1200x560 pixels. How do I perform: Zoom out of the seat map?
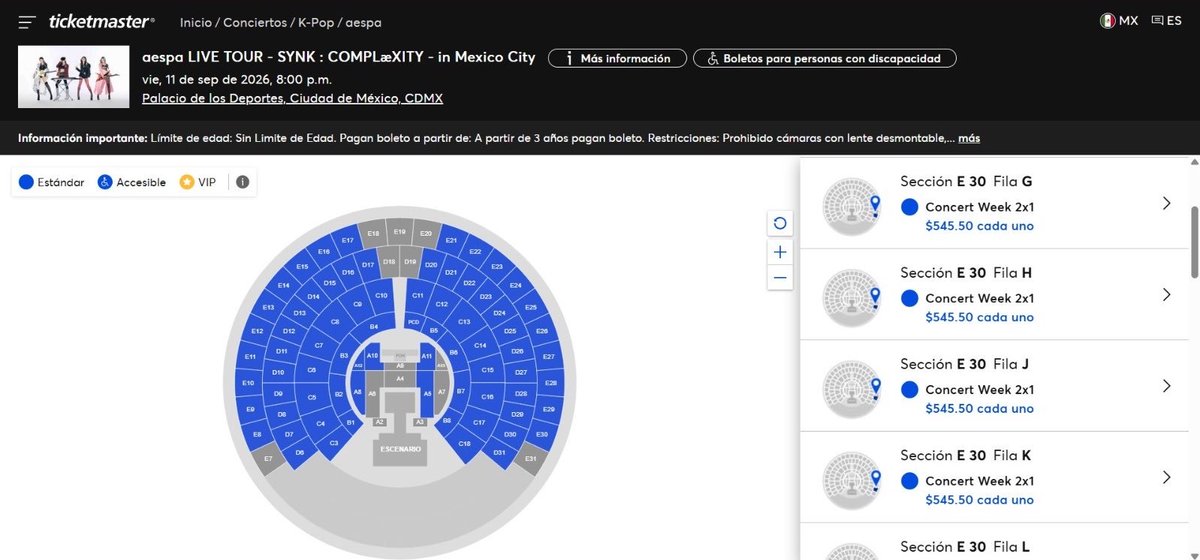pos(780,277)
